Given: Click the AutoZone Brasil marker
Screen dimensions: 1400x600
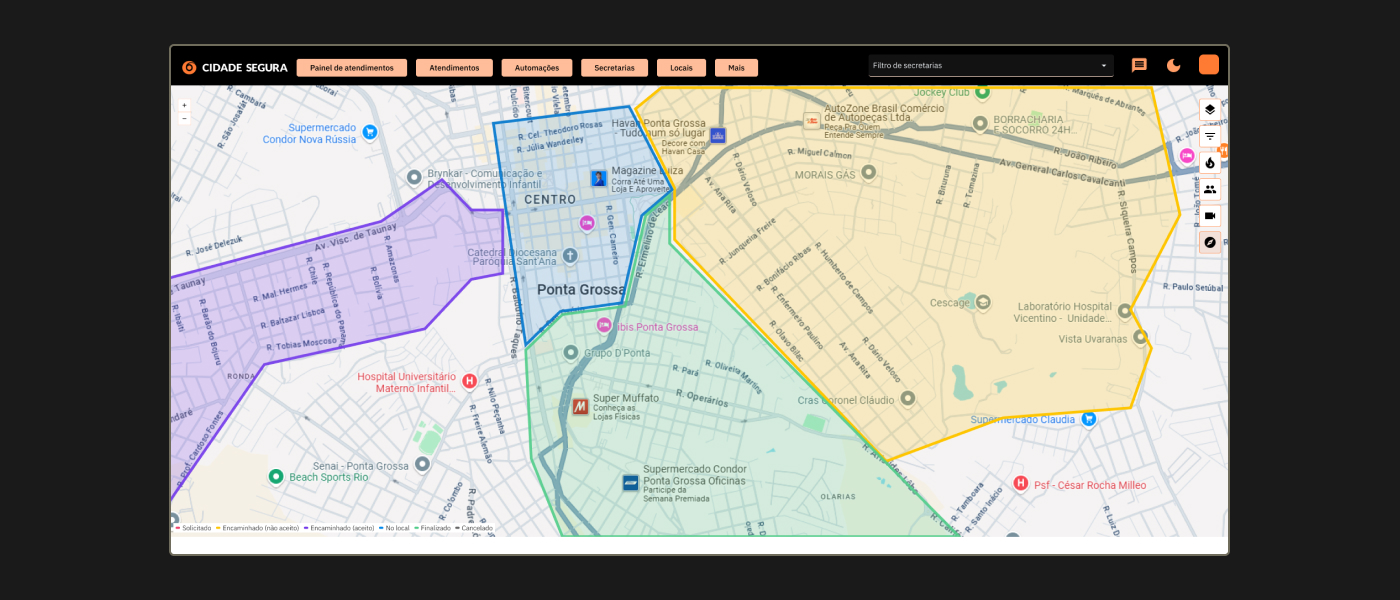Looking at the screenshot, I should (x=812, y=120).
